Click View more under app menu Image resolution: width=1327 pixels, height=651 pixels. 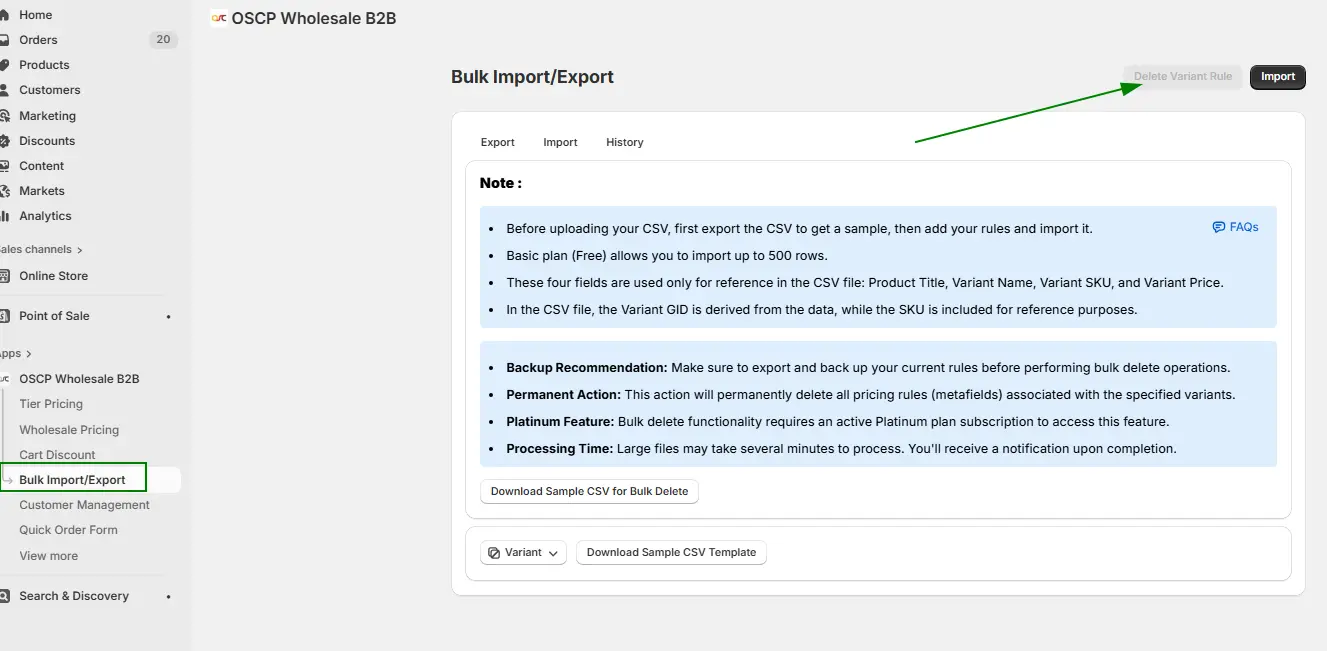[48, 556]
